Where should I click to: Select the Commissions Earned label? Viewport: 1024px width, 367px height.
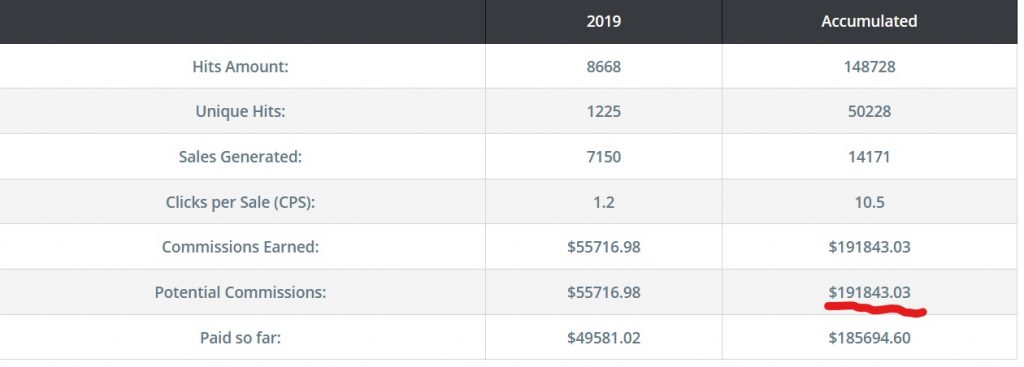click(240, 247)
